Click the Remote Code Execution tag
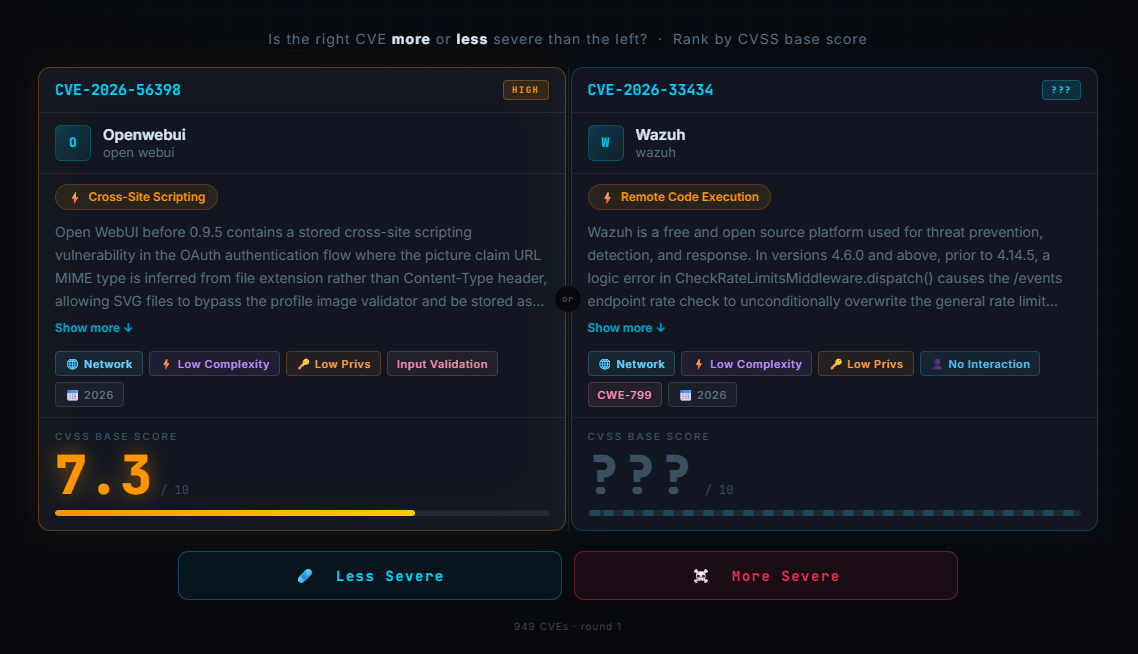This screenshot has height=654, width=1138. click(x=679, y=197)
